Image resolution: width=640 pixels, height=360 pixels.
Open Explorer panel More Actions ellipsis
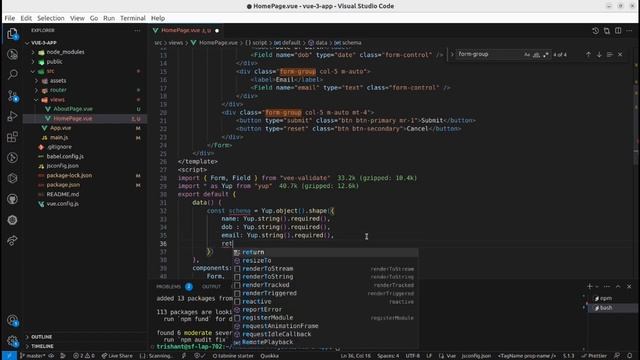coord(137,31)
